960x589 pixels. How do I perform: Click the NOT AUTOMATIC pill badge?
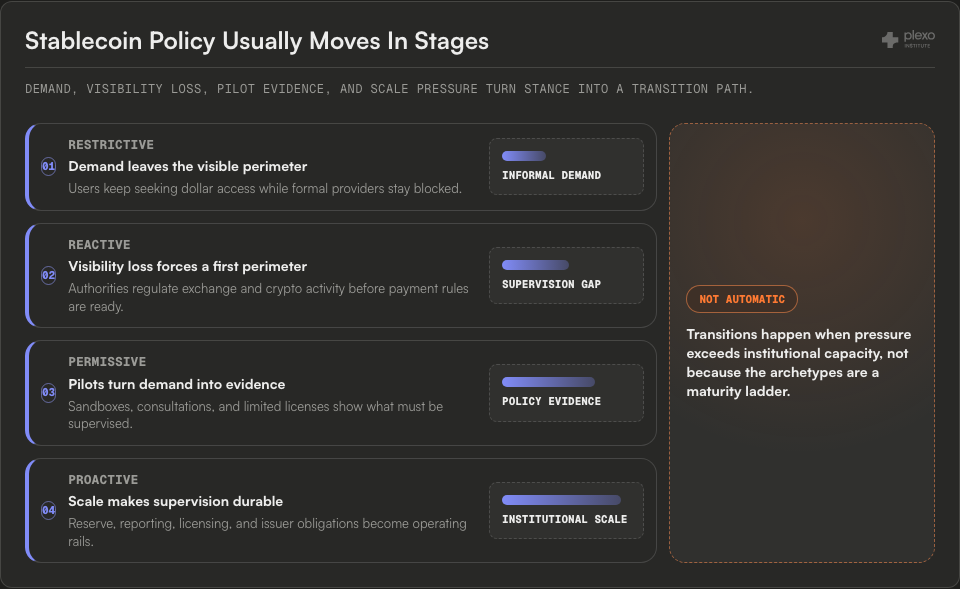[x=741, y=299]
